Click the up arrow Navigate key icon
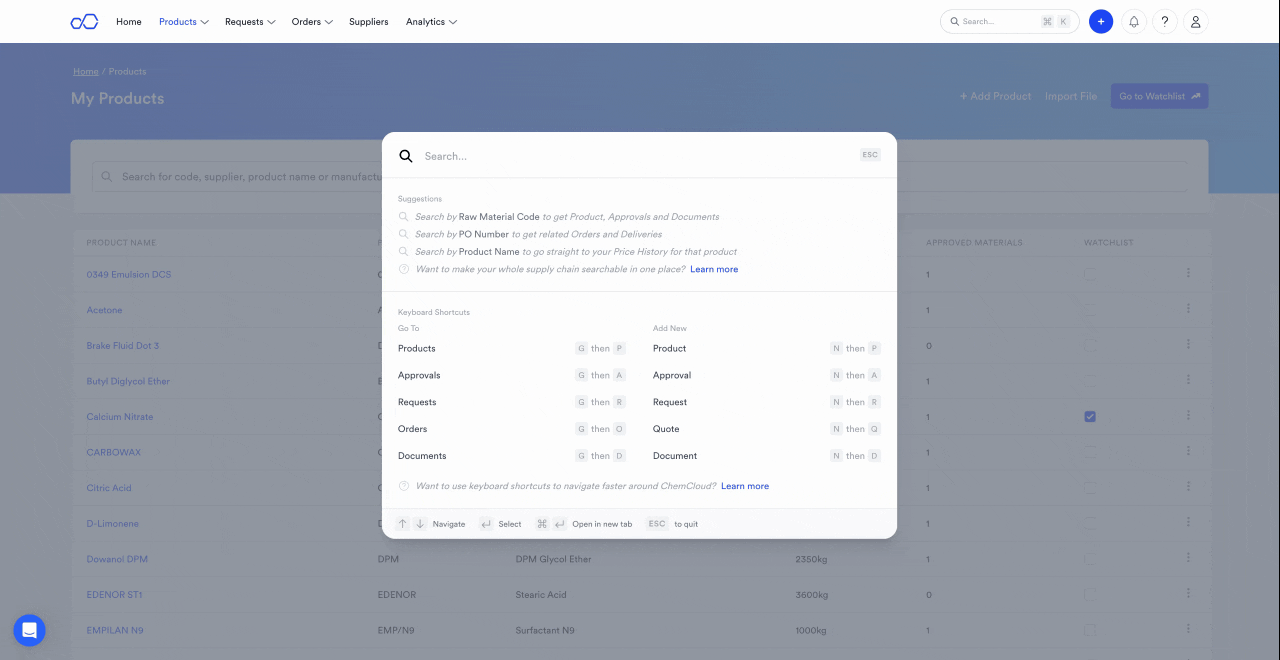Screen dimensions: 1280x660 click(402, 524)
